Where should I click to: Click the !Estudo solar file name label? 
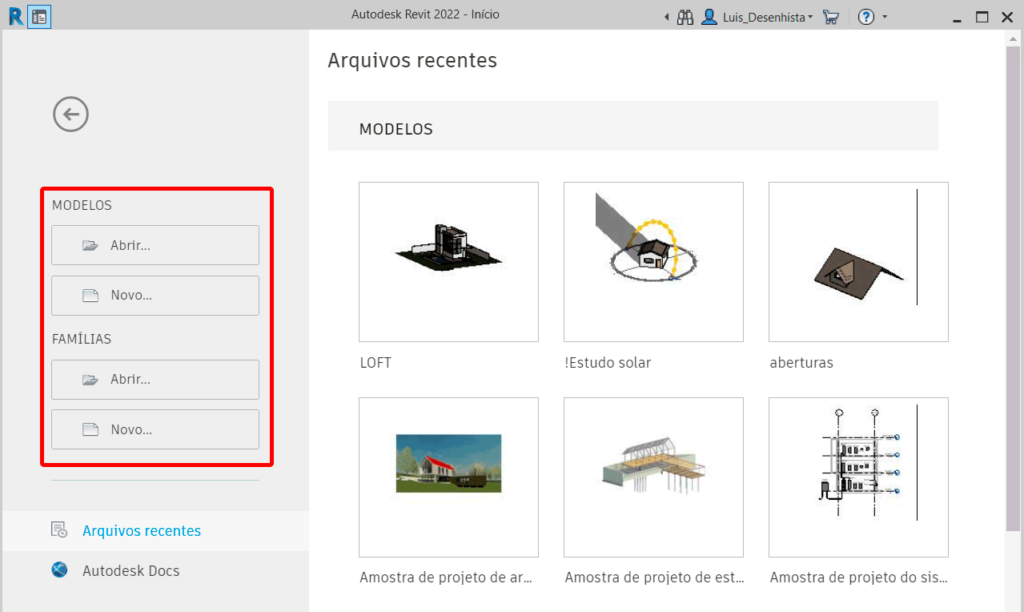tap(607, 362)
